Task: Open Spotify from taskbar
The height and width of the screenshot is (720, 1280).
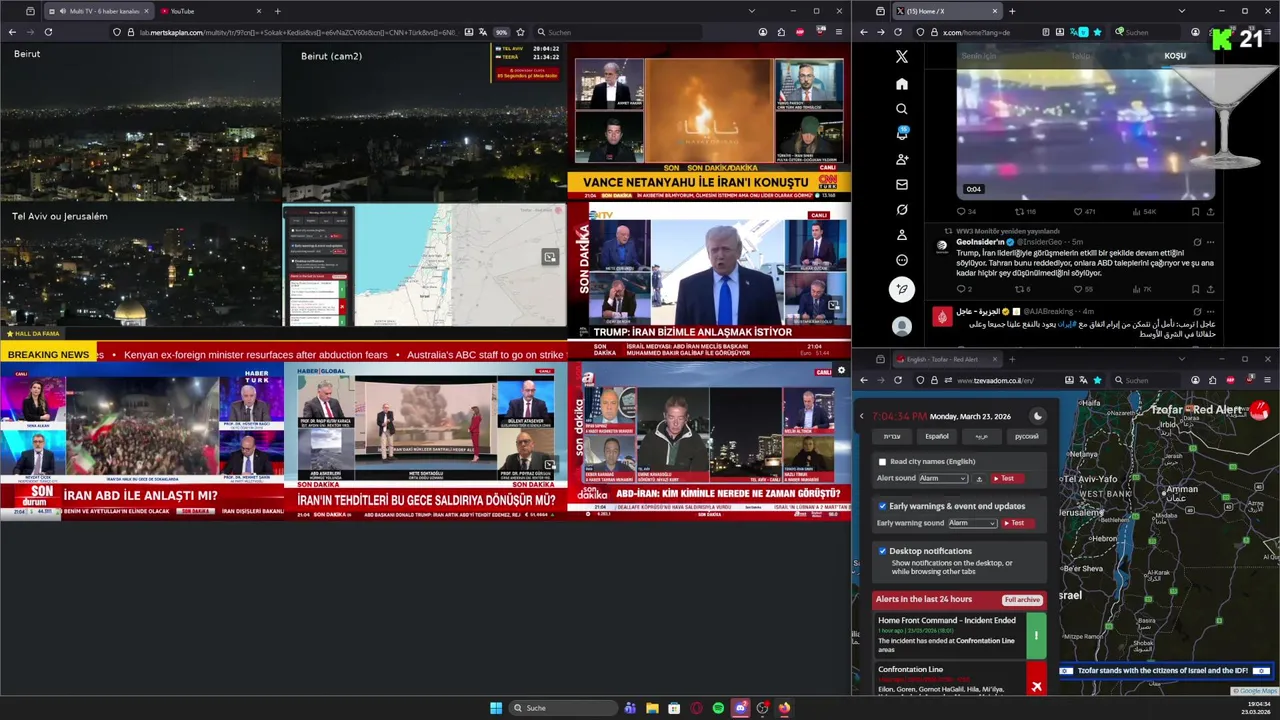Action: tap(718, 708)
